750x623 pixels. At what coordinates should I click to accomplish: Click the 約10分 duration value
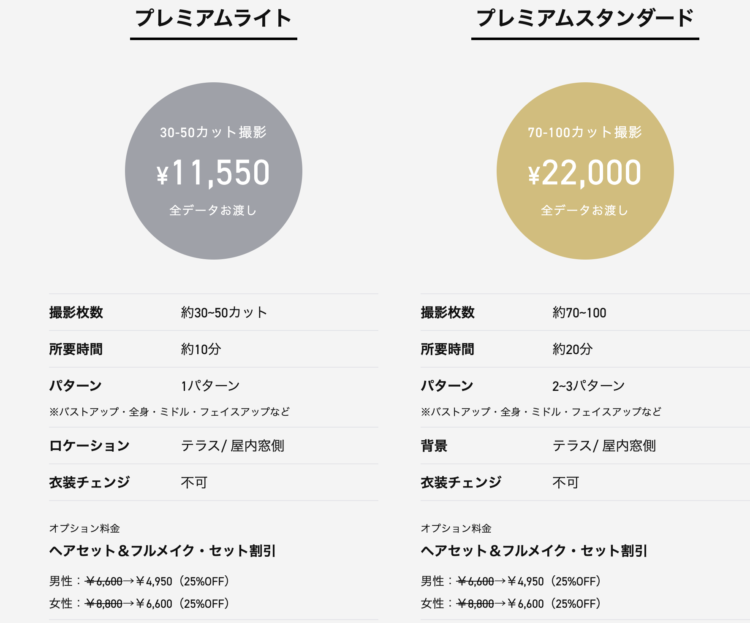point(201,349)
